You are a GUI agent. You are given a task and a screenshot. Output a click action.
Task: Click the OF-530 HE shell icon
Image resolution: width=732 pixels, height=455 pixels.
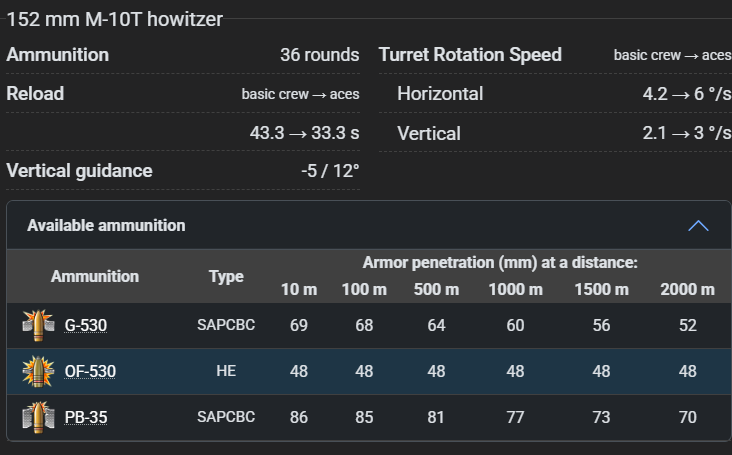(x=37, y=372)
